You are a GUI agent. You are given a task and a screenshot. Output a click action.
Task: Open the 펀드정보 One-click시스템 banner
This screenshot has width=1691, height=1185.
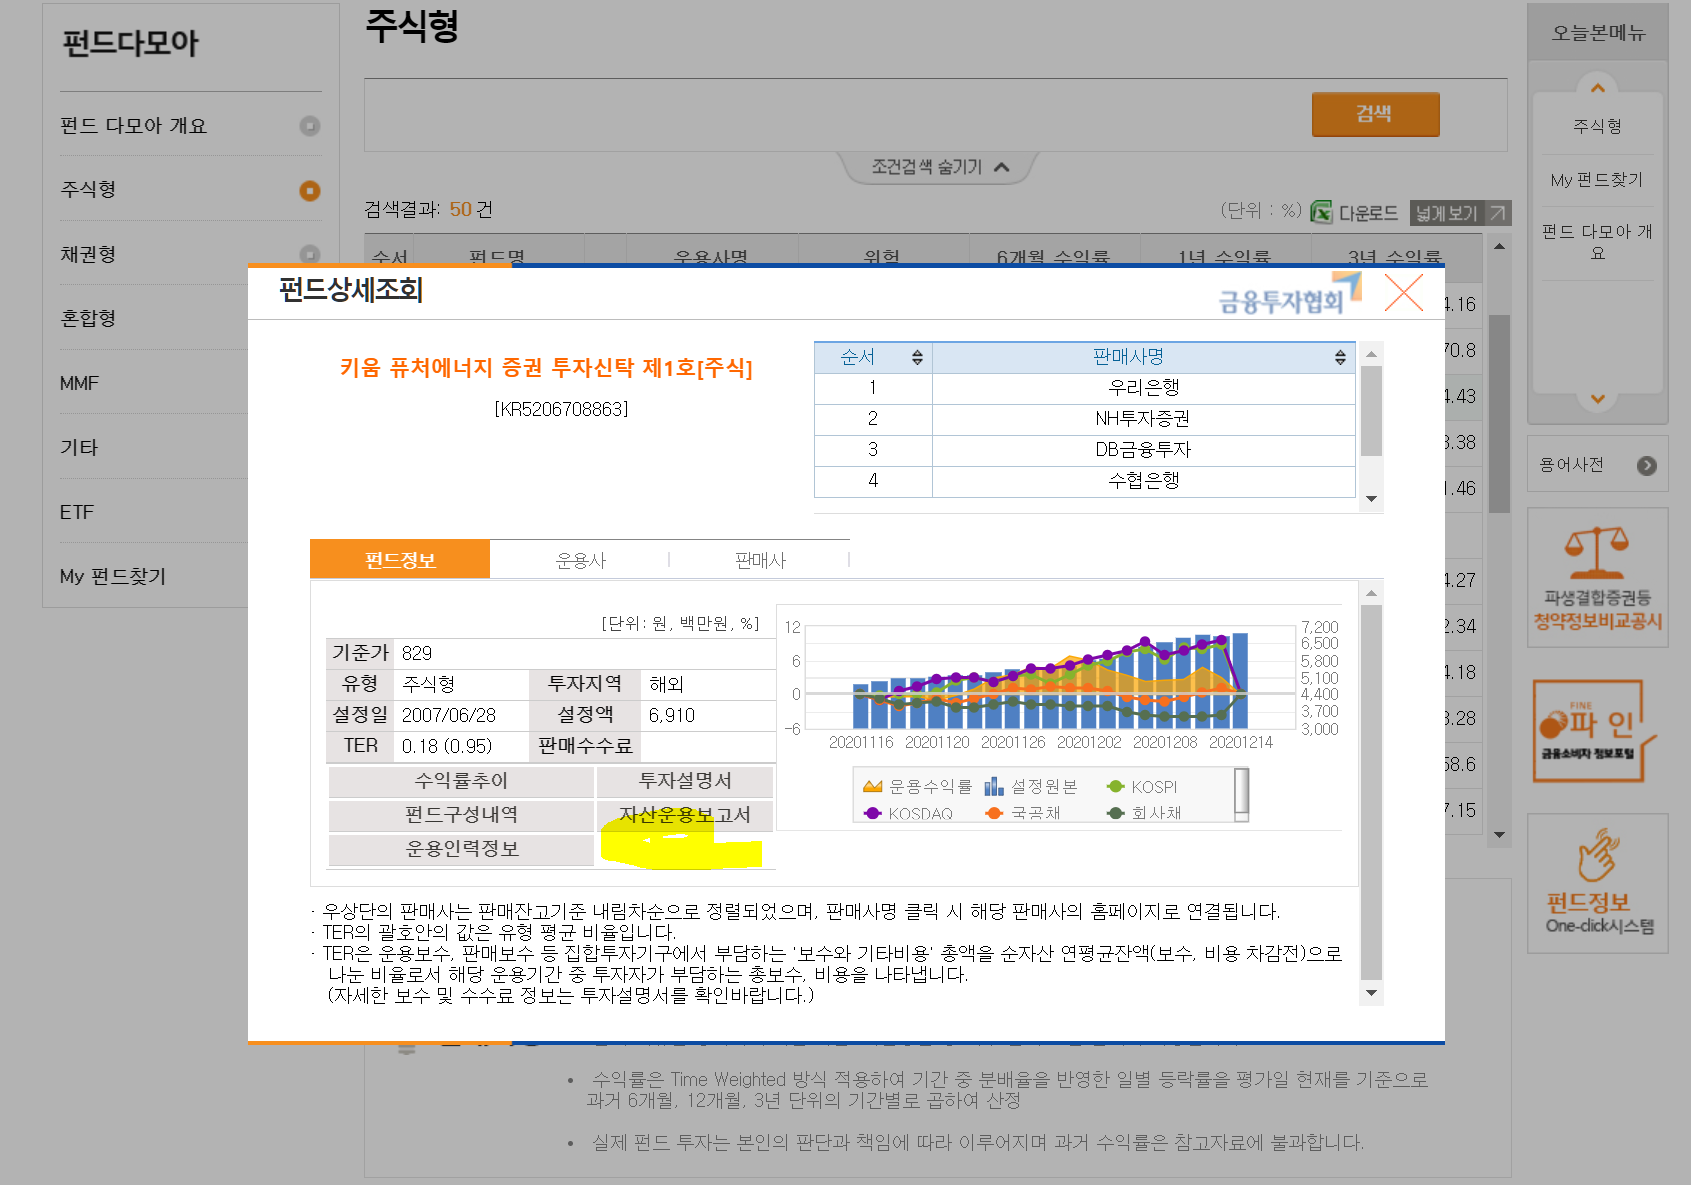tap(1598, 883)
